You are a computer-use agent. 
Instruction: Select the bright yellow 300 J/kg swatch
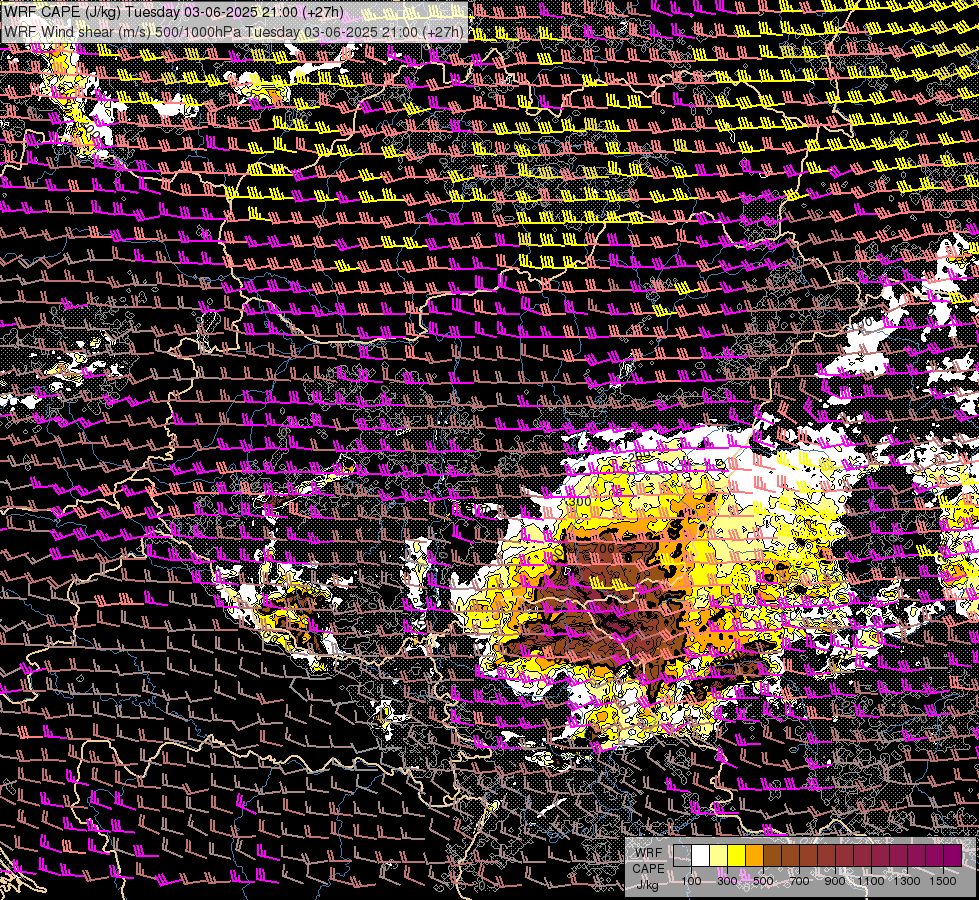tap(736, 856)
